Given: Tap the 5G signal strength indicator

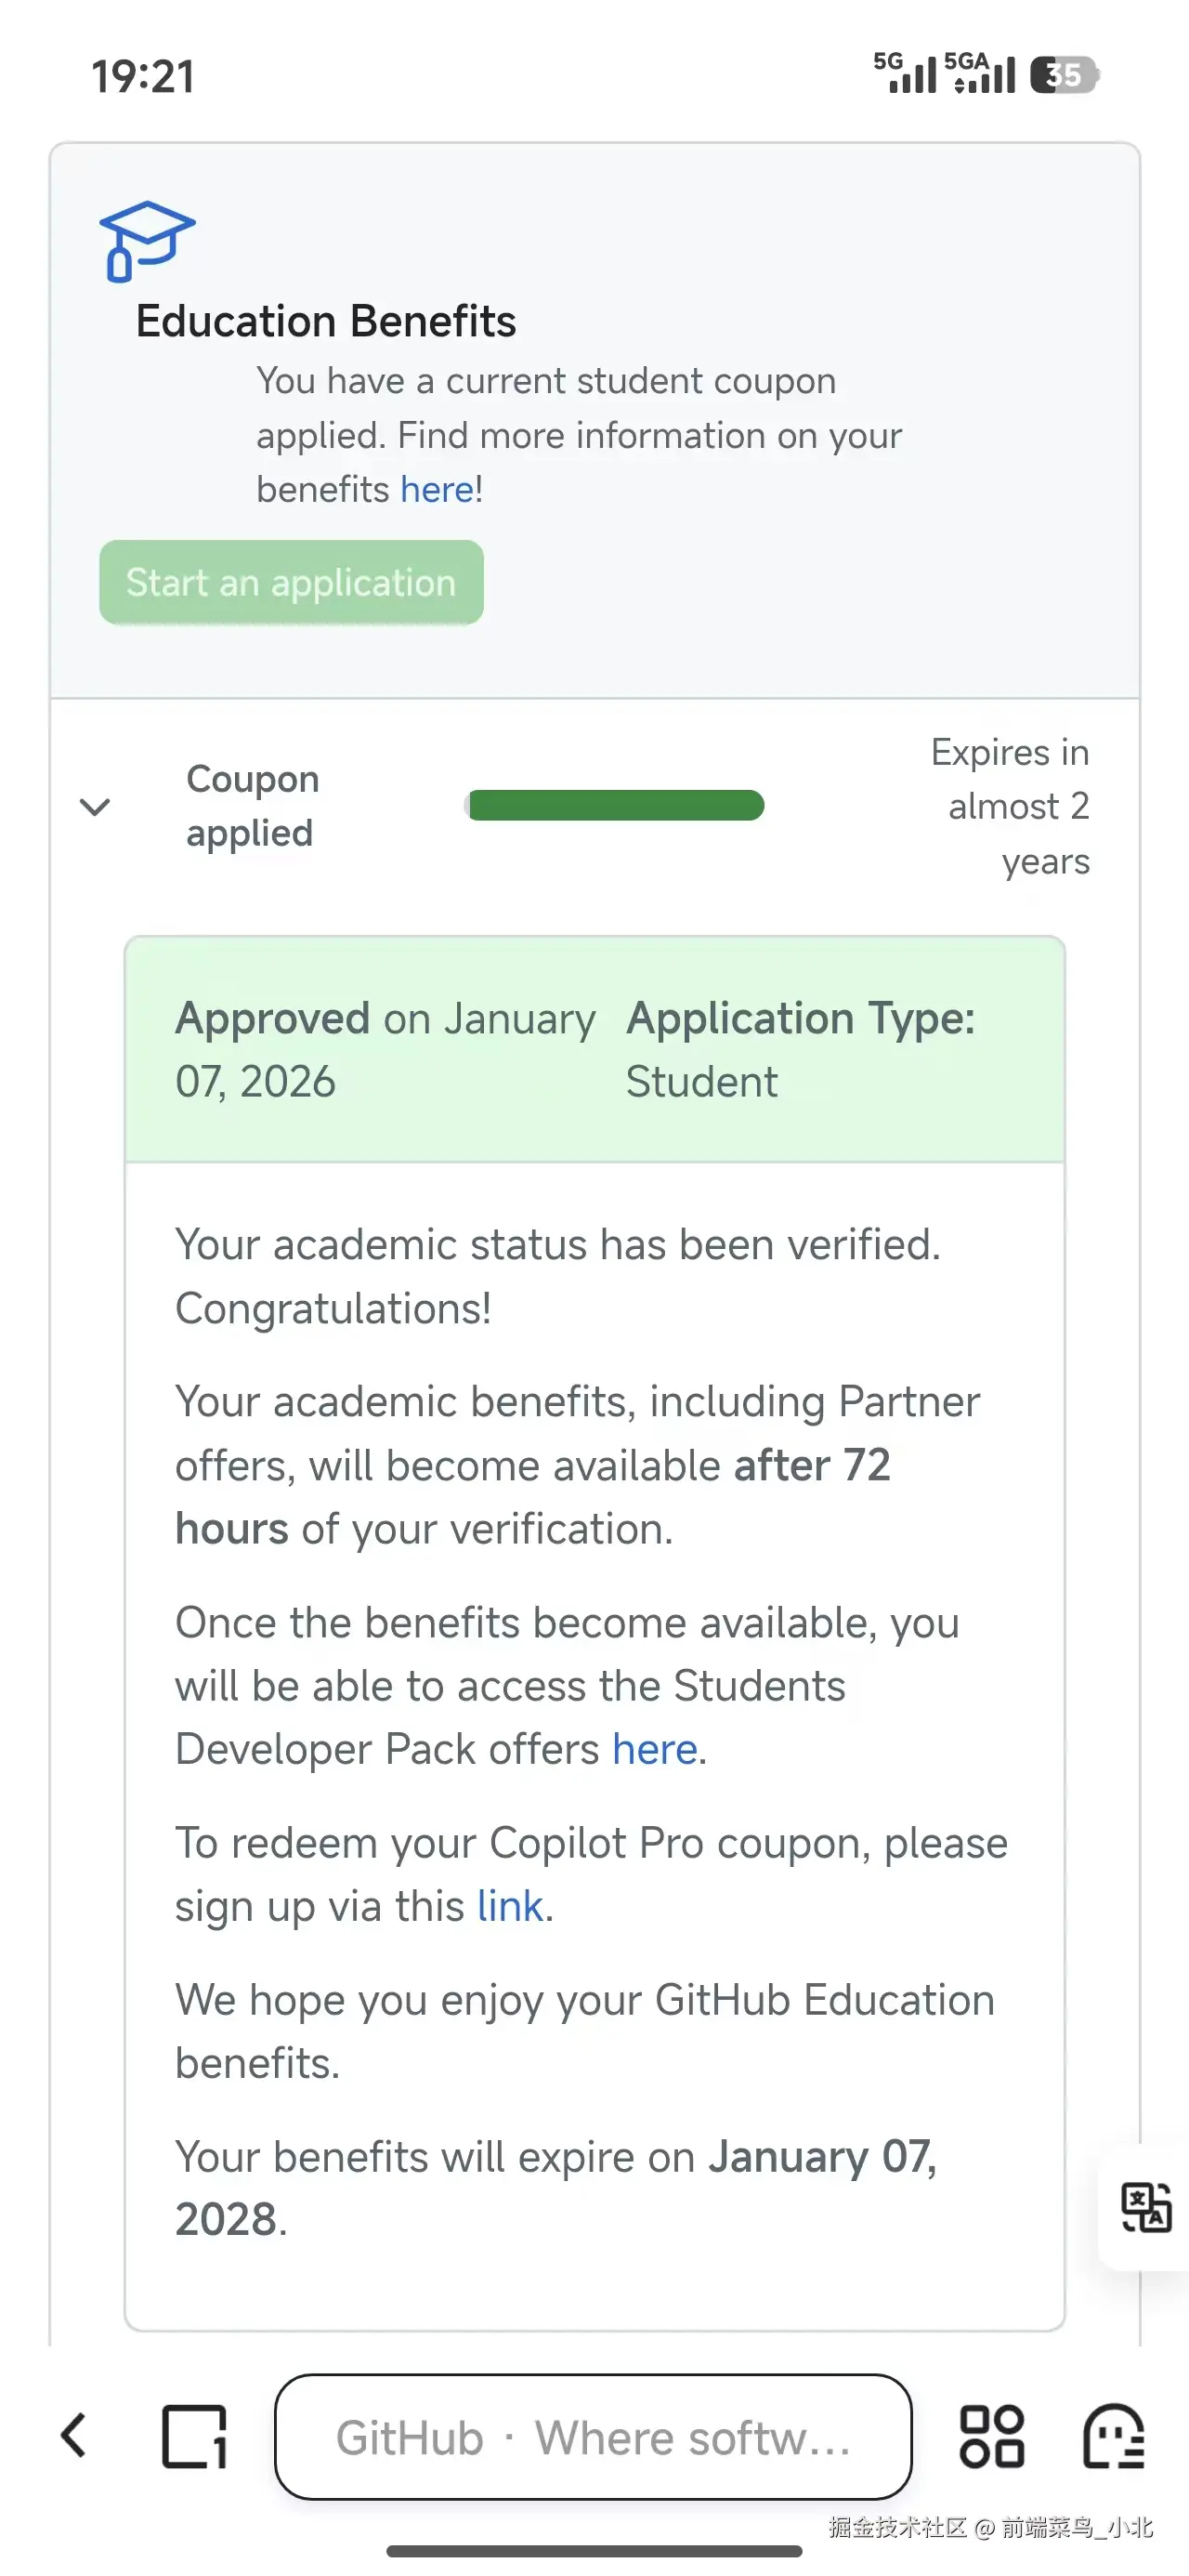Looking at the screenshot, I should [x=905, y=73].
